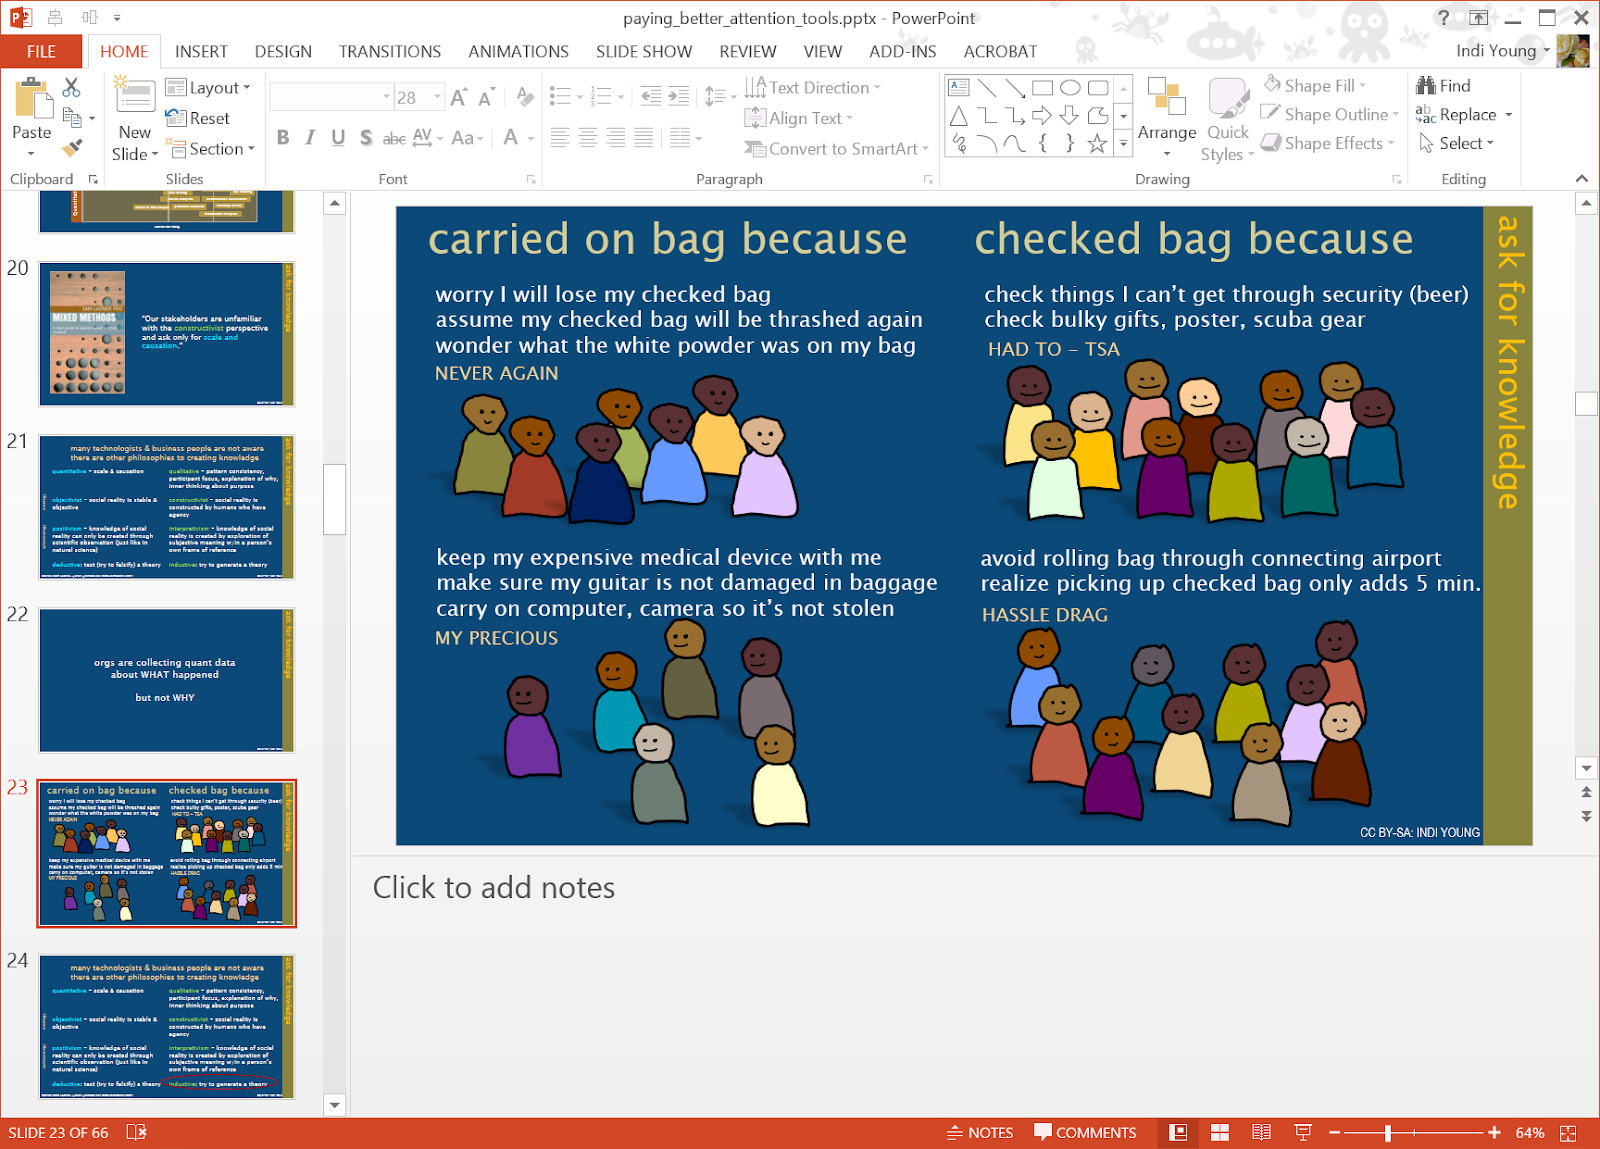Click the zoom slider handle

pos(1387,1132)
